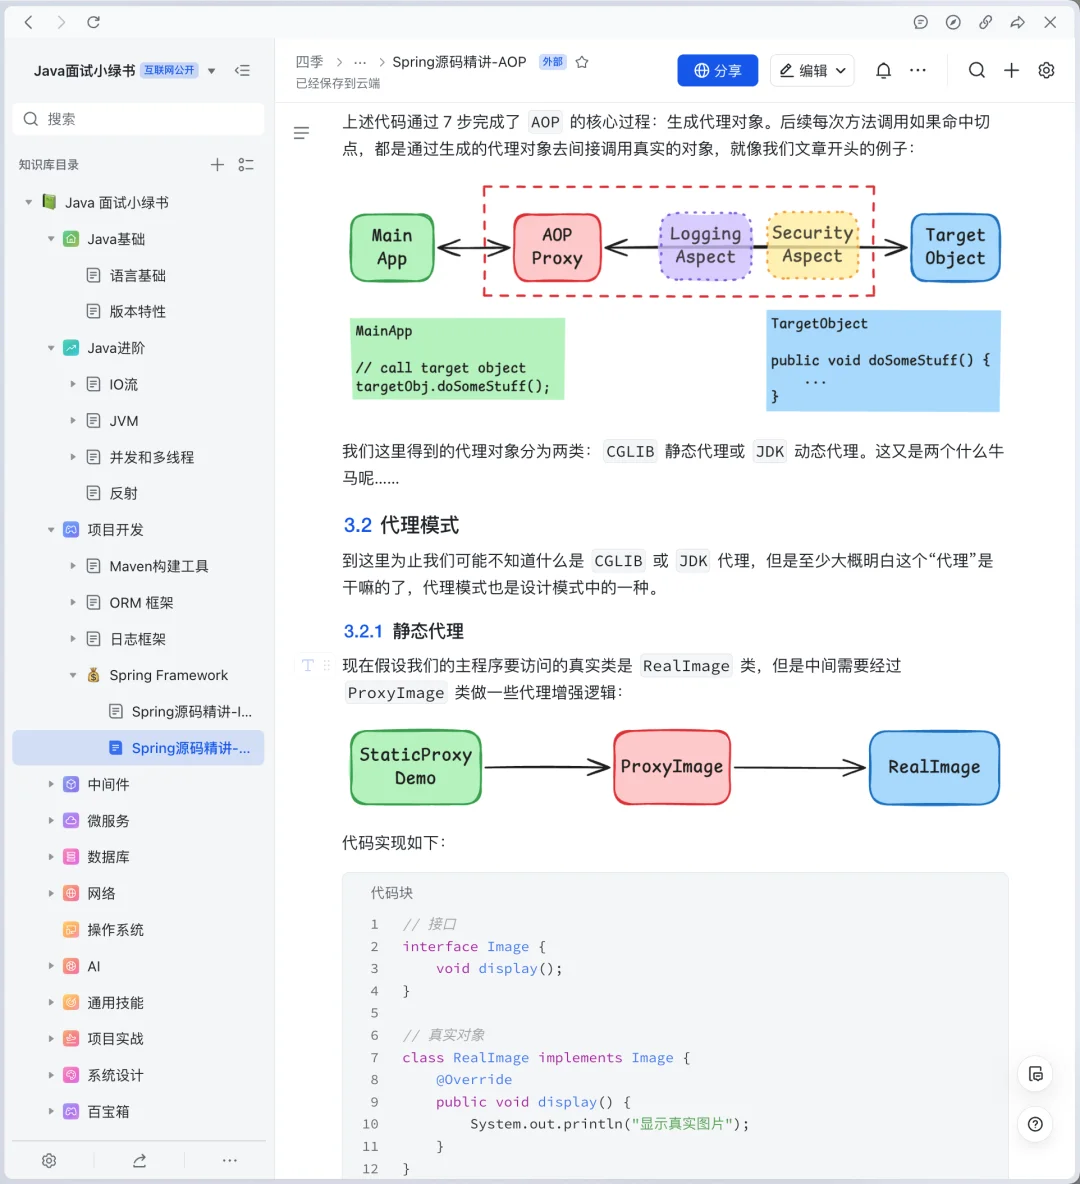Show the document outline with the hamburger icon
The height and width of the screenshot is (1184, 1080).
pyautogui.click(x=301, y=132)
